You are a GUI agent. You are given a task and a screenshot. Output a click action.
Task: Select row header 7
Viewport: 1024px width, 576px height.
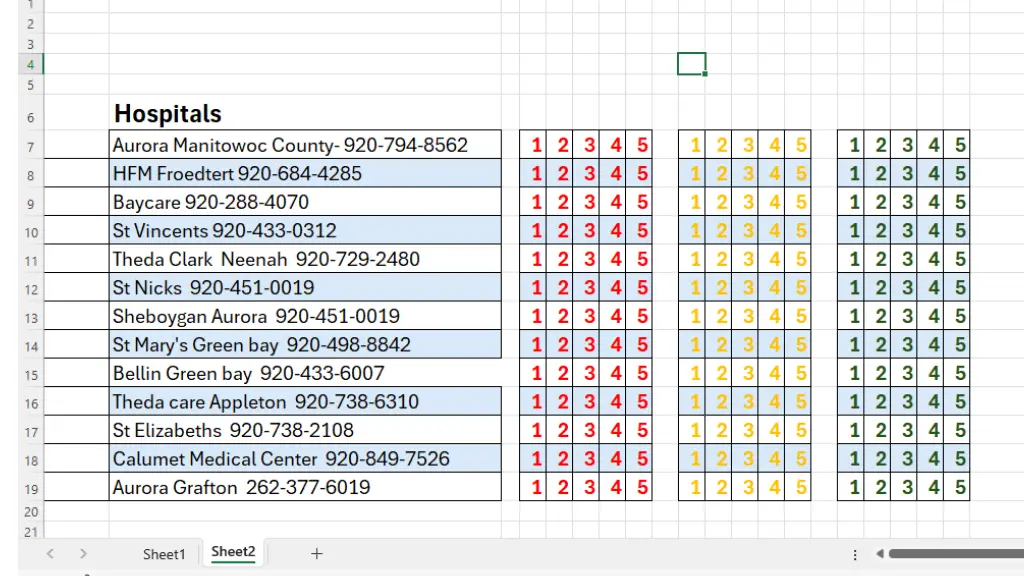[x=31, y=146]
